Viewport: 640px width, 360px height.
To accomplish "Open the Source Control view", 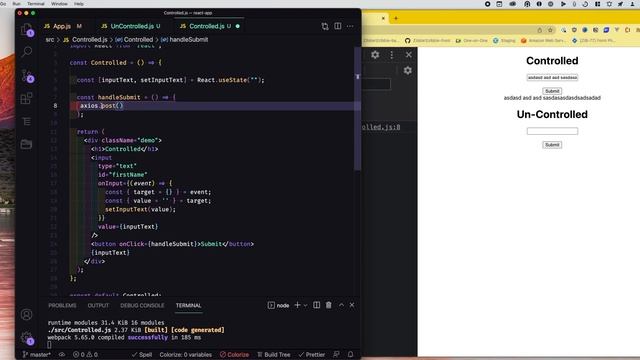I will (x=27, y=76).
